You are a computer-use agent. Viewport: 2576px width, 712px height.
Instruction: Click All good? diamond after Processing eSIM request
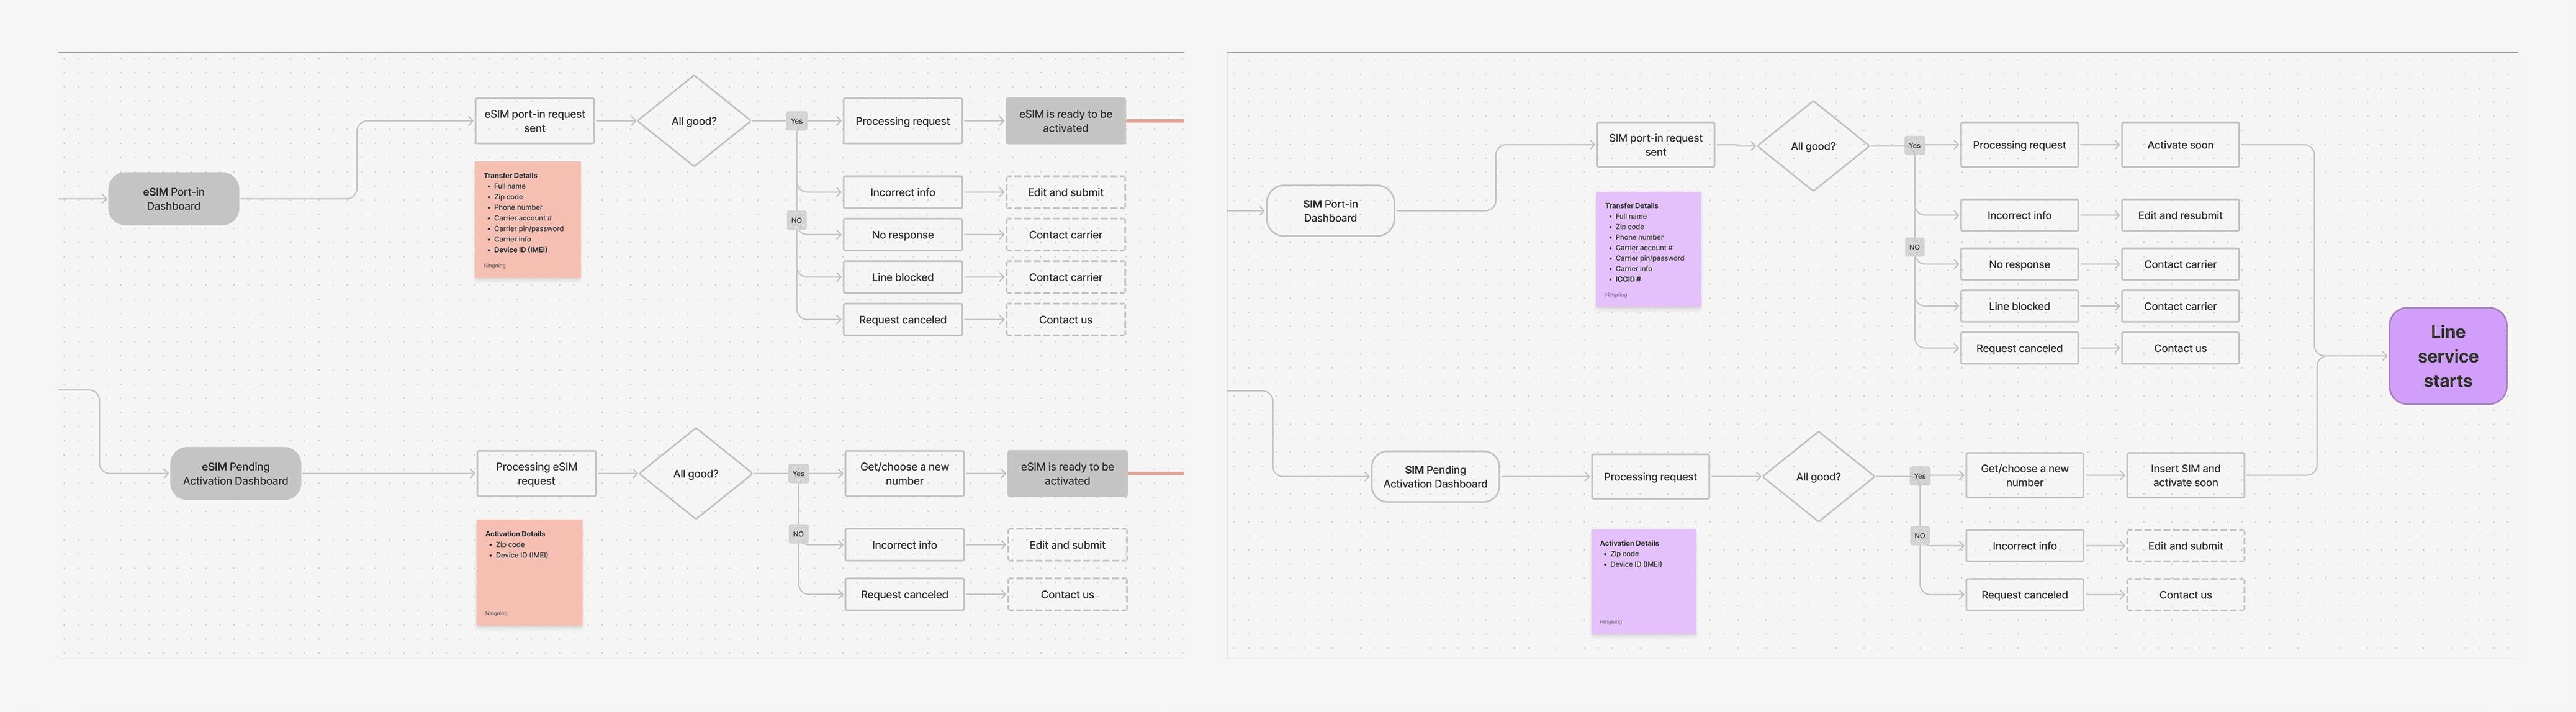tap(695, 474)
